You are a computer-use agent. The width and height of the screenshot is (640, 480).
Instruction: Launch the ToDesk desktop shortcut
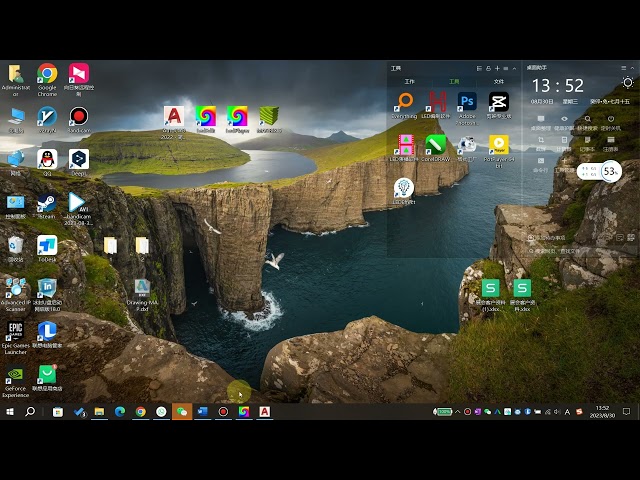click(47, 245)
